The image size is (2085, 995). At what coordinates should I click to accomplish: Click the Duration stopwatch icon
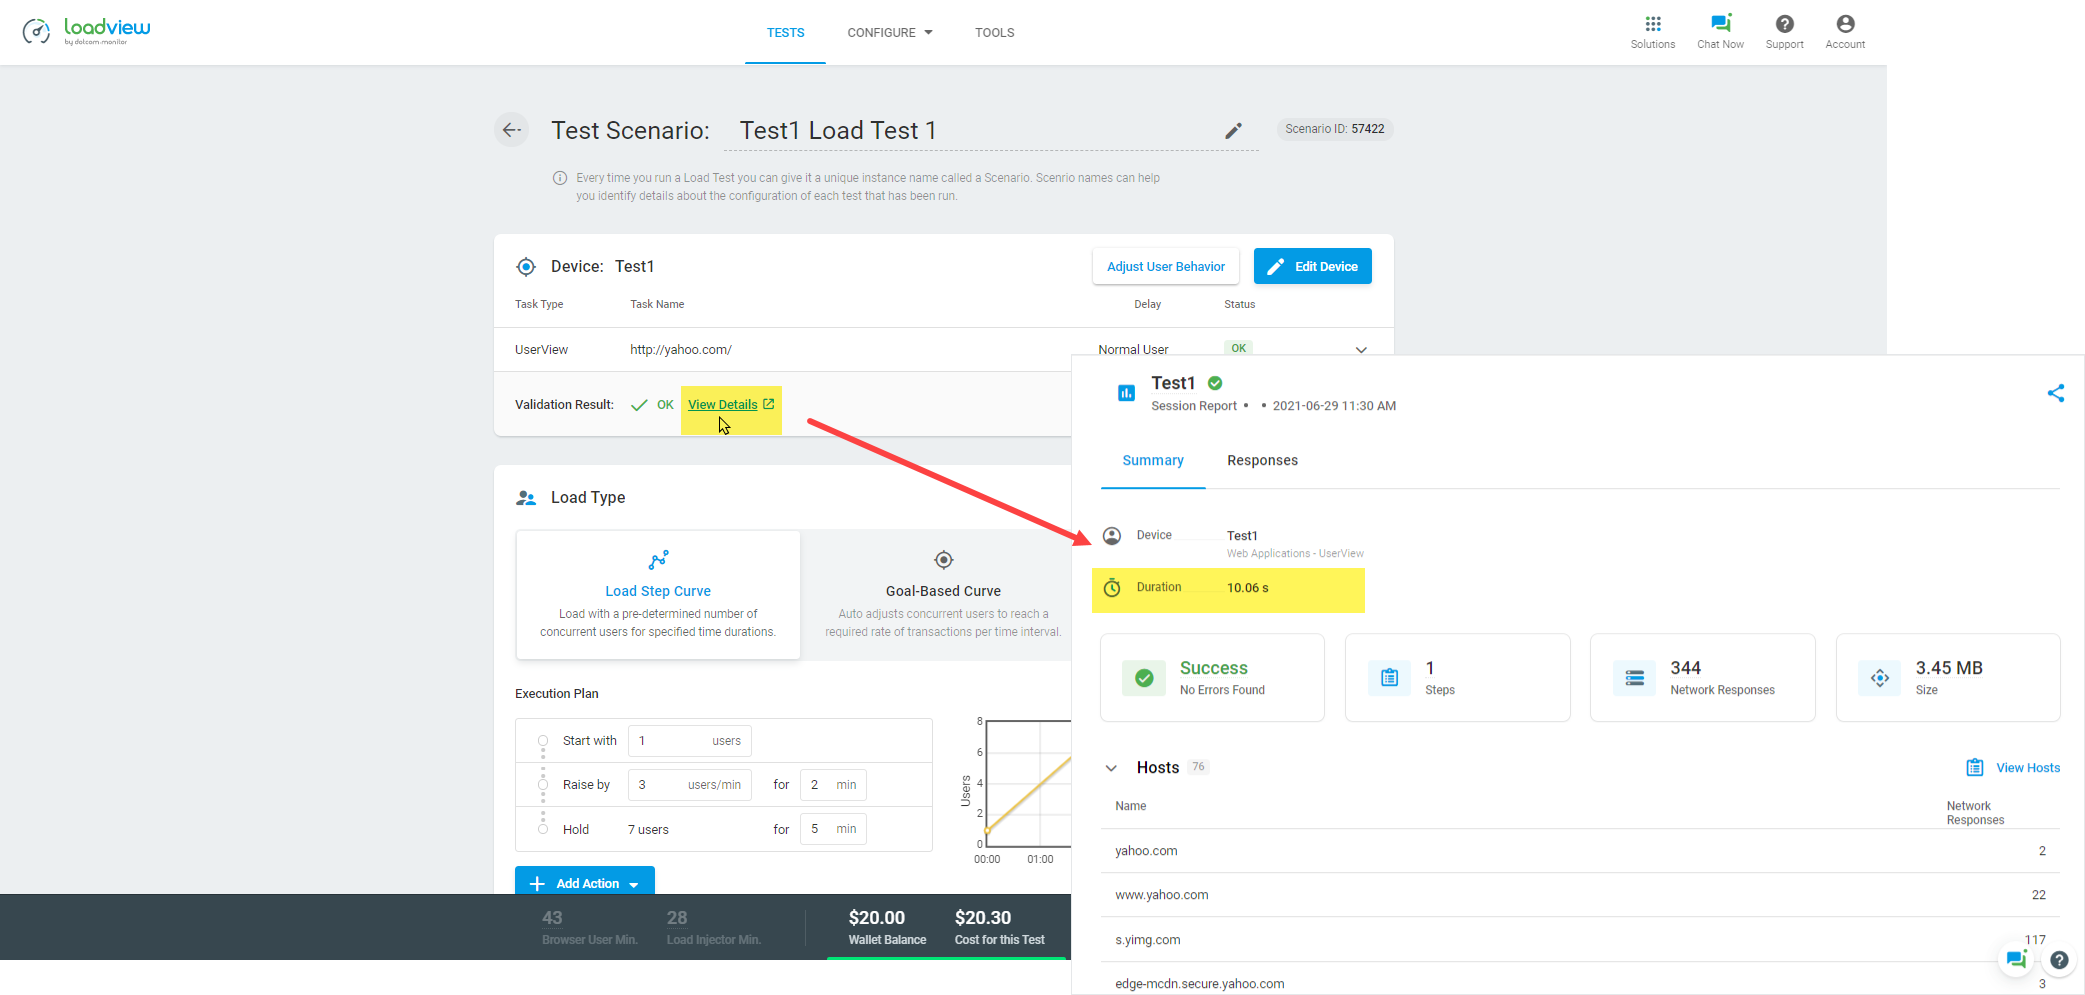[1112, 588]
